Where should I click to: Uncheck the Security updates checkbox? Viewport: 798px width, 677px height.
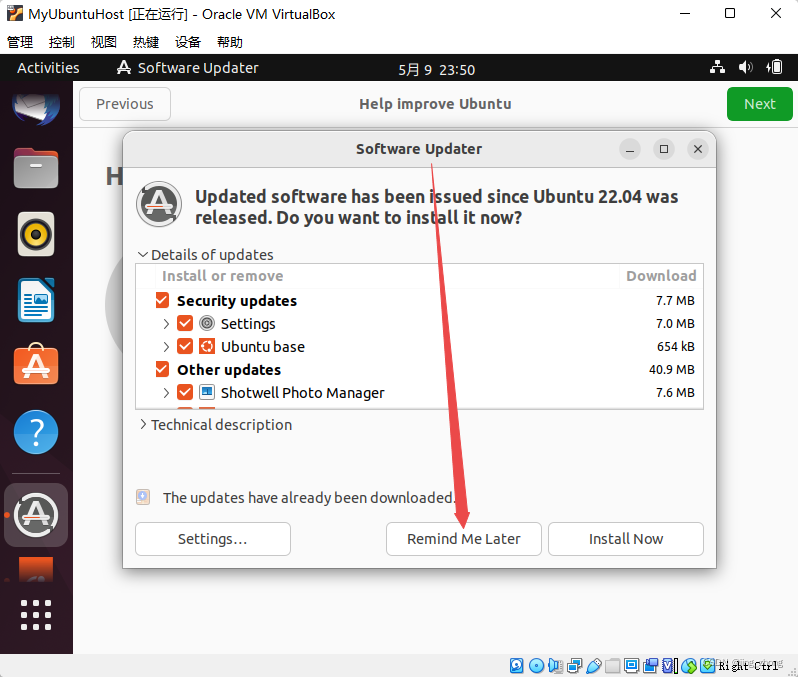162,300
